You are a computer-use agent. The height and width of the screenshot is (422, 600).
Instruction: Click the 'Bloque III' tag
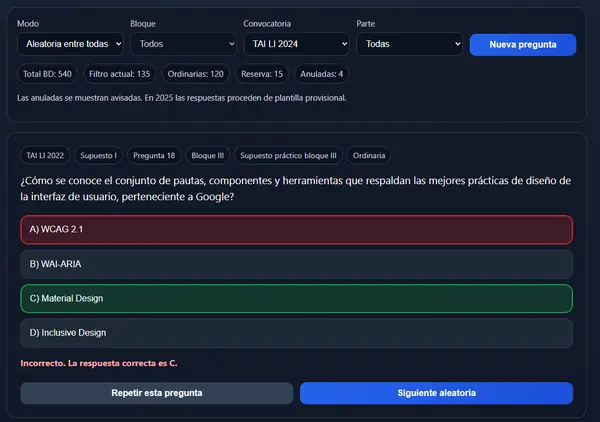207,155
